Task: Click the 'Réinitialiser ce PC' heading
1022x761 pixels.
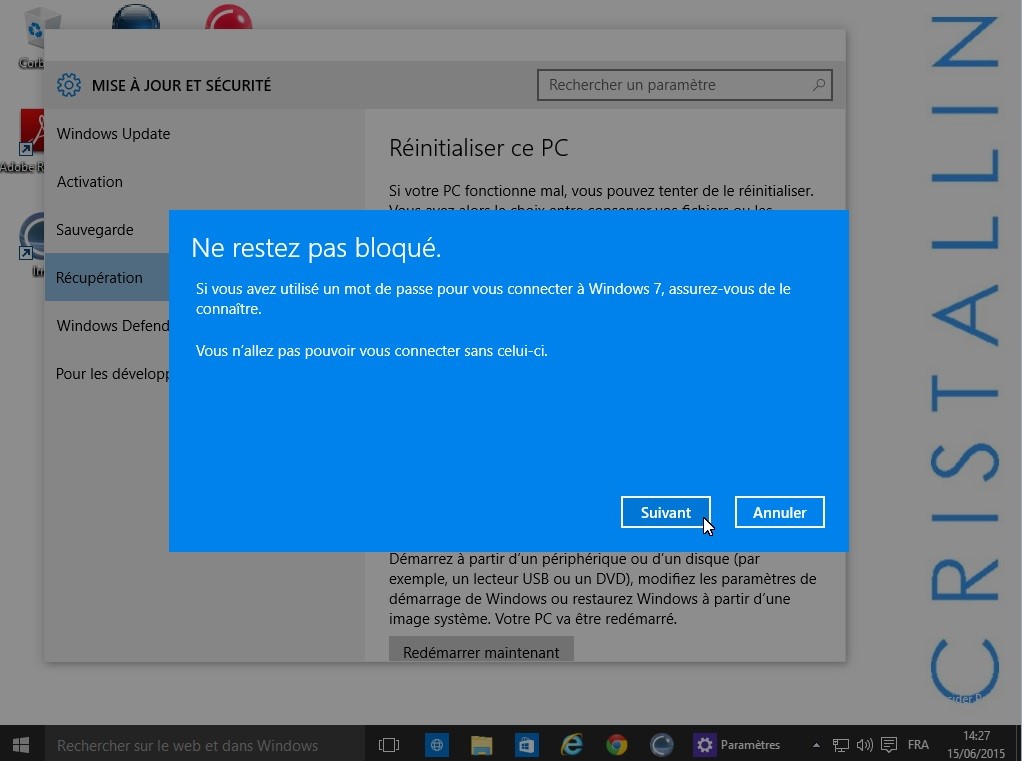Action: 478,148
